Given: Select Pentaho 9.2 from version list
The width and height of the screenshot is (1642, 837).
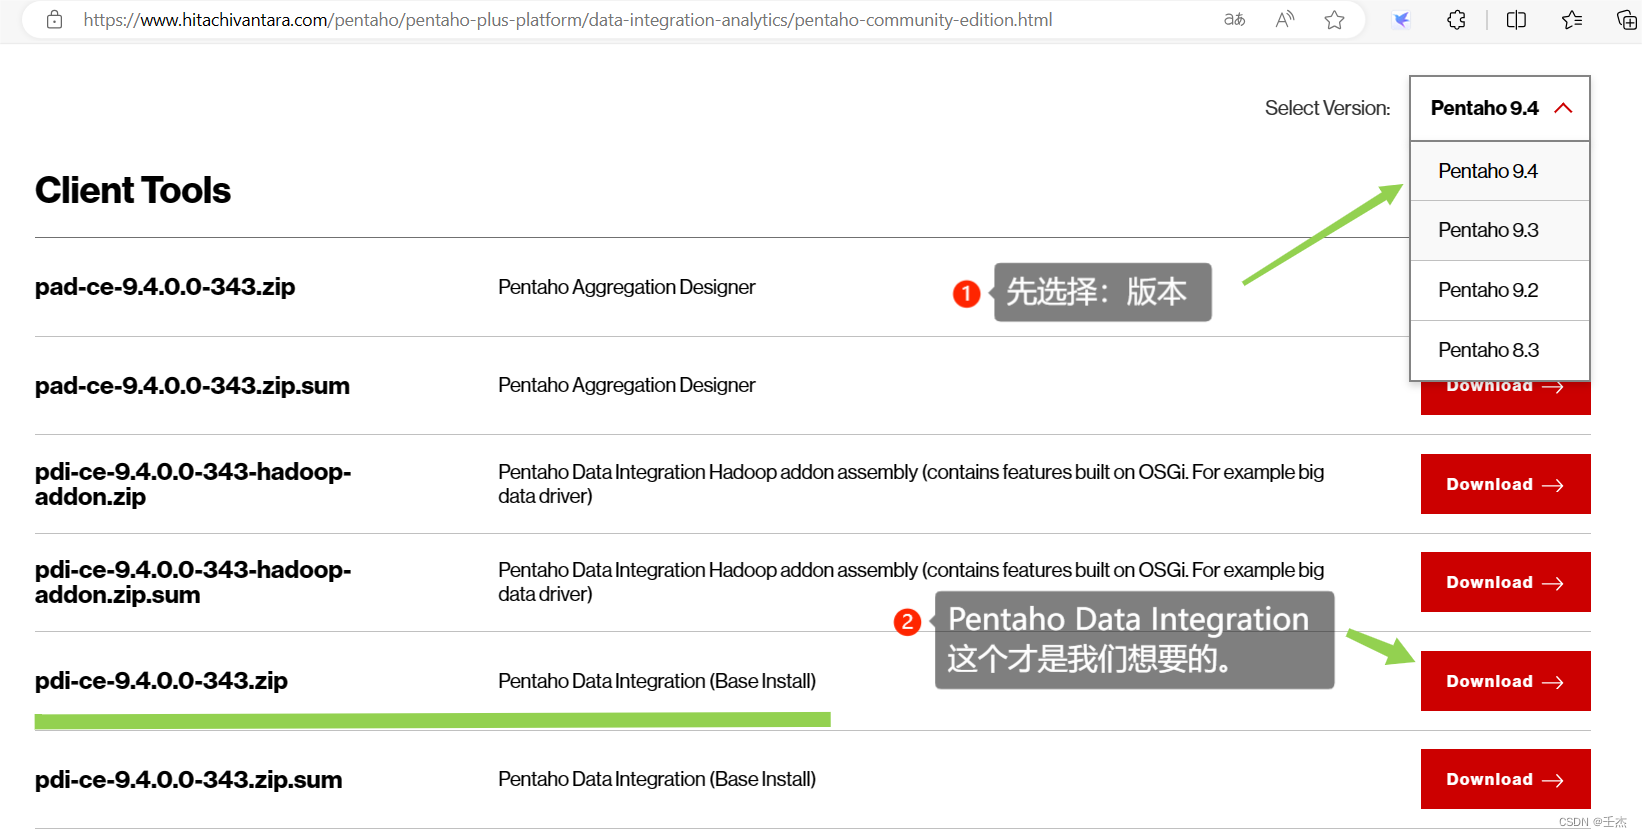Looking at the screenshot, I should tap(1500, 290).
